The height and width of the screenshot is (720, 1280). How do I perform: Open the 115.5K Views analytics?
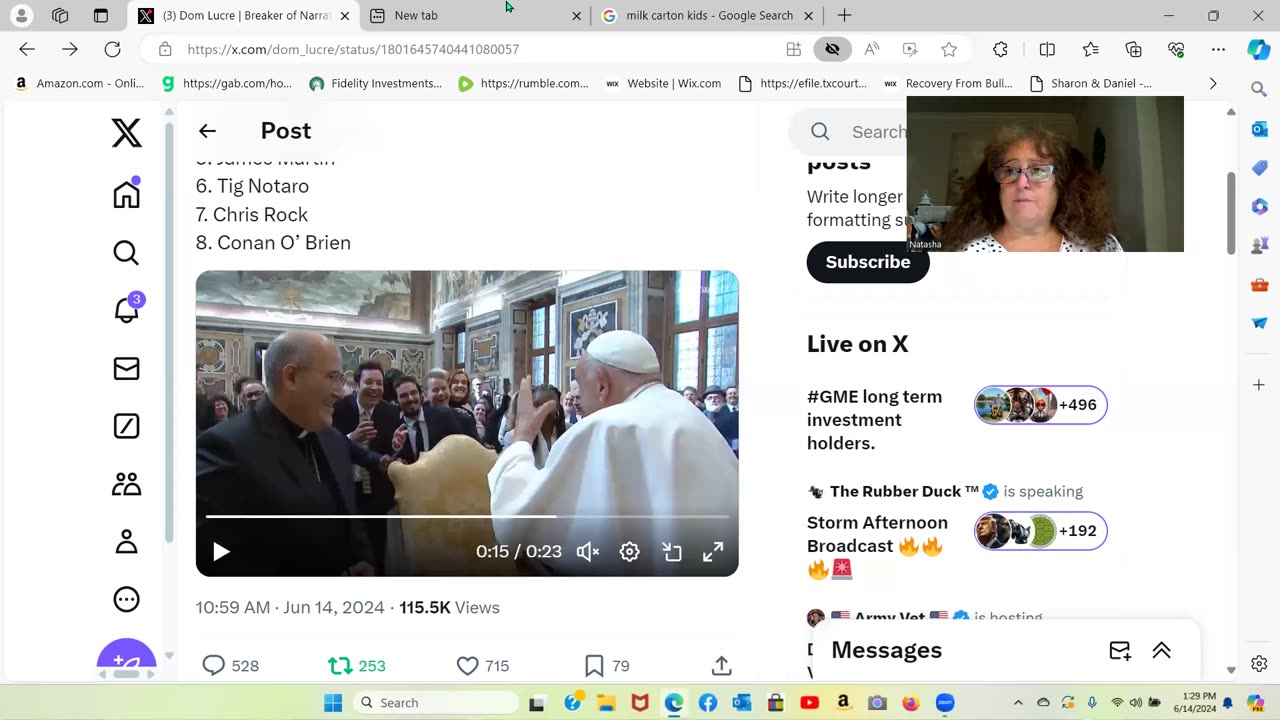pos(449,608)
